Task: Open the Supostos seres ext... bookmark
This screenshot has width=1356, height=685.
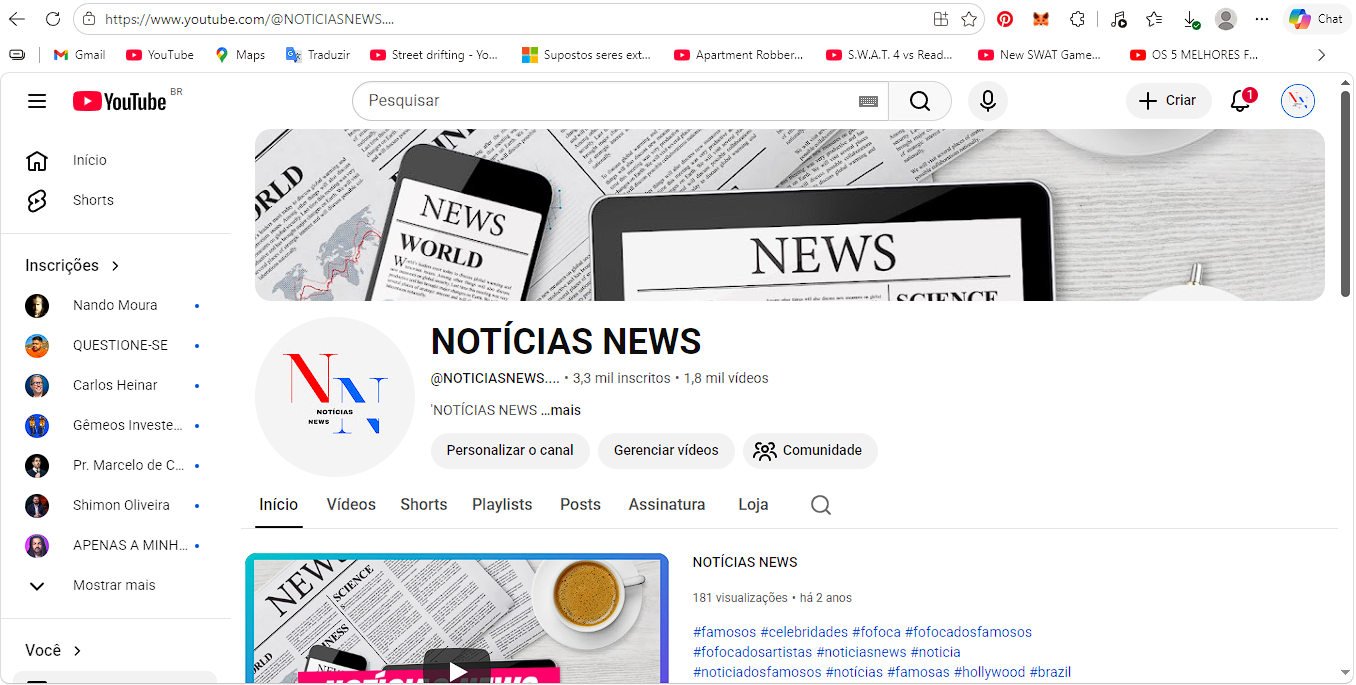Action: (x=587, y=55)
